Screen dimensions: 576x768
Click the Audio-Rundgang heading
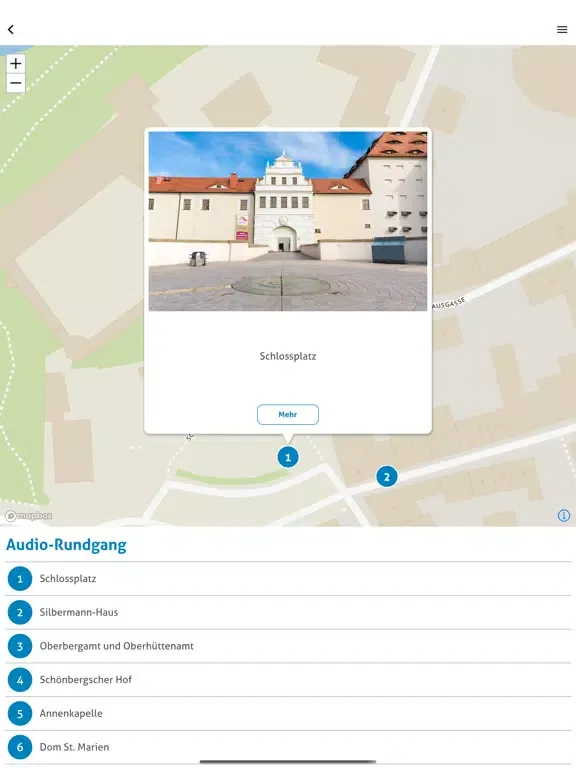pyautogui.click(x=66, y=545)
